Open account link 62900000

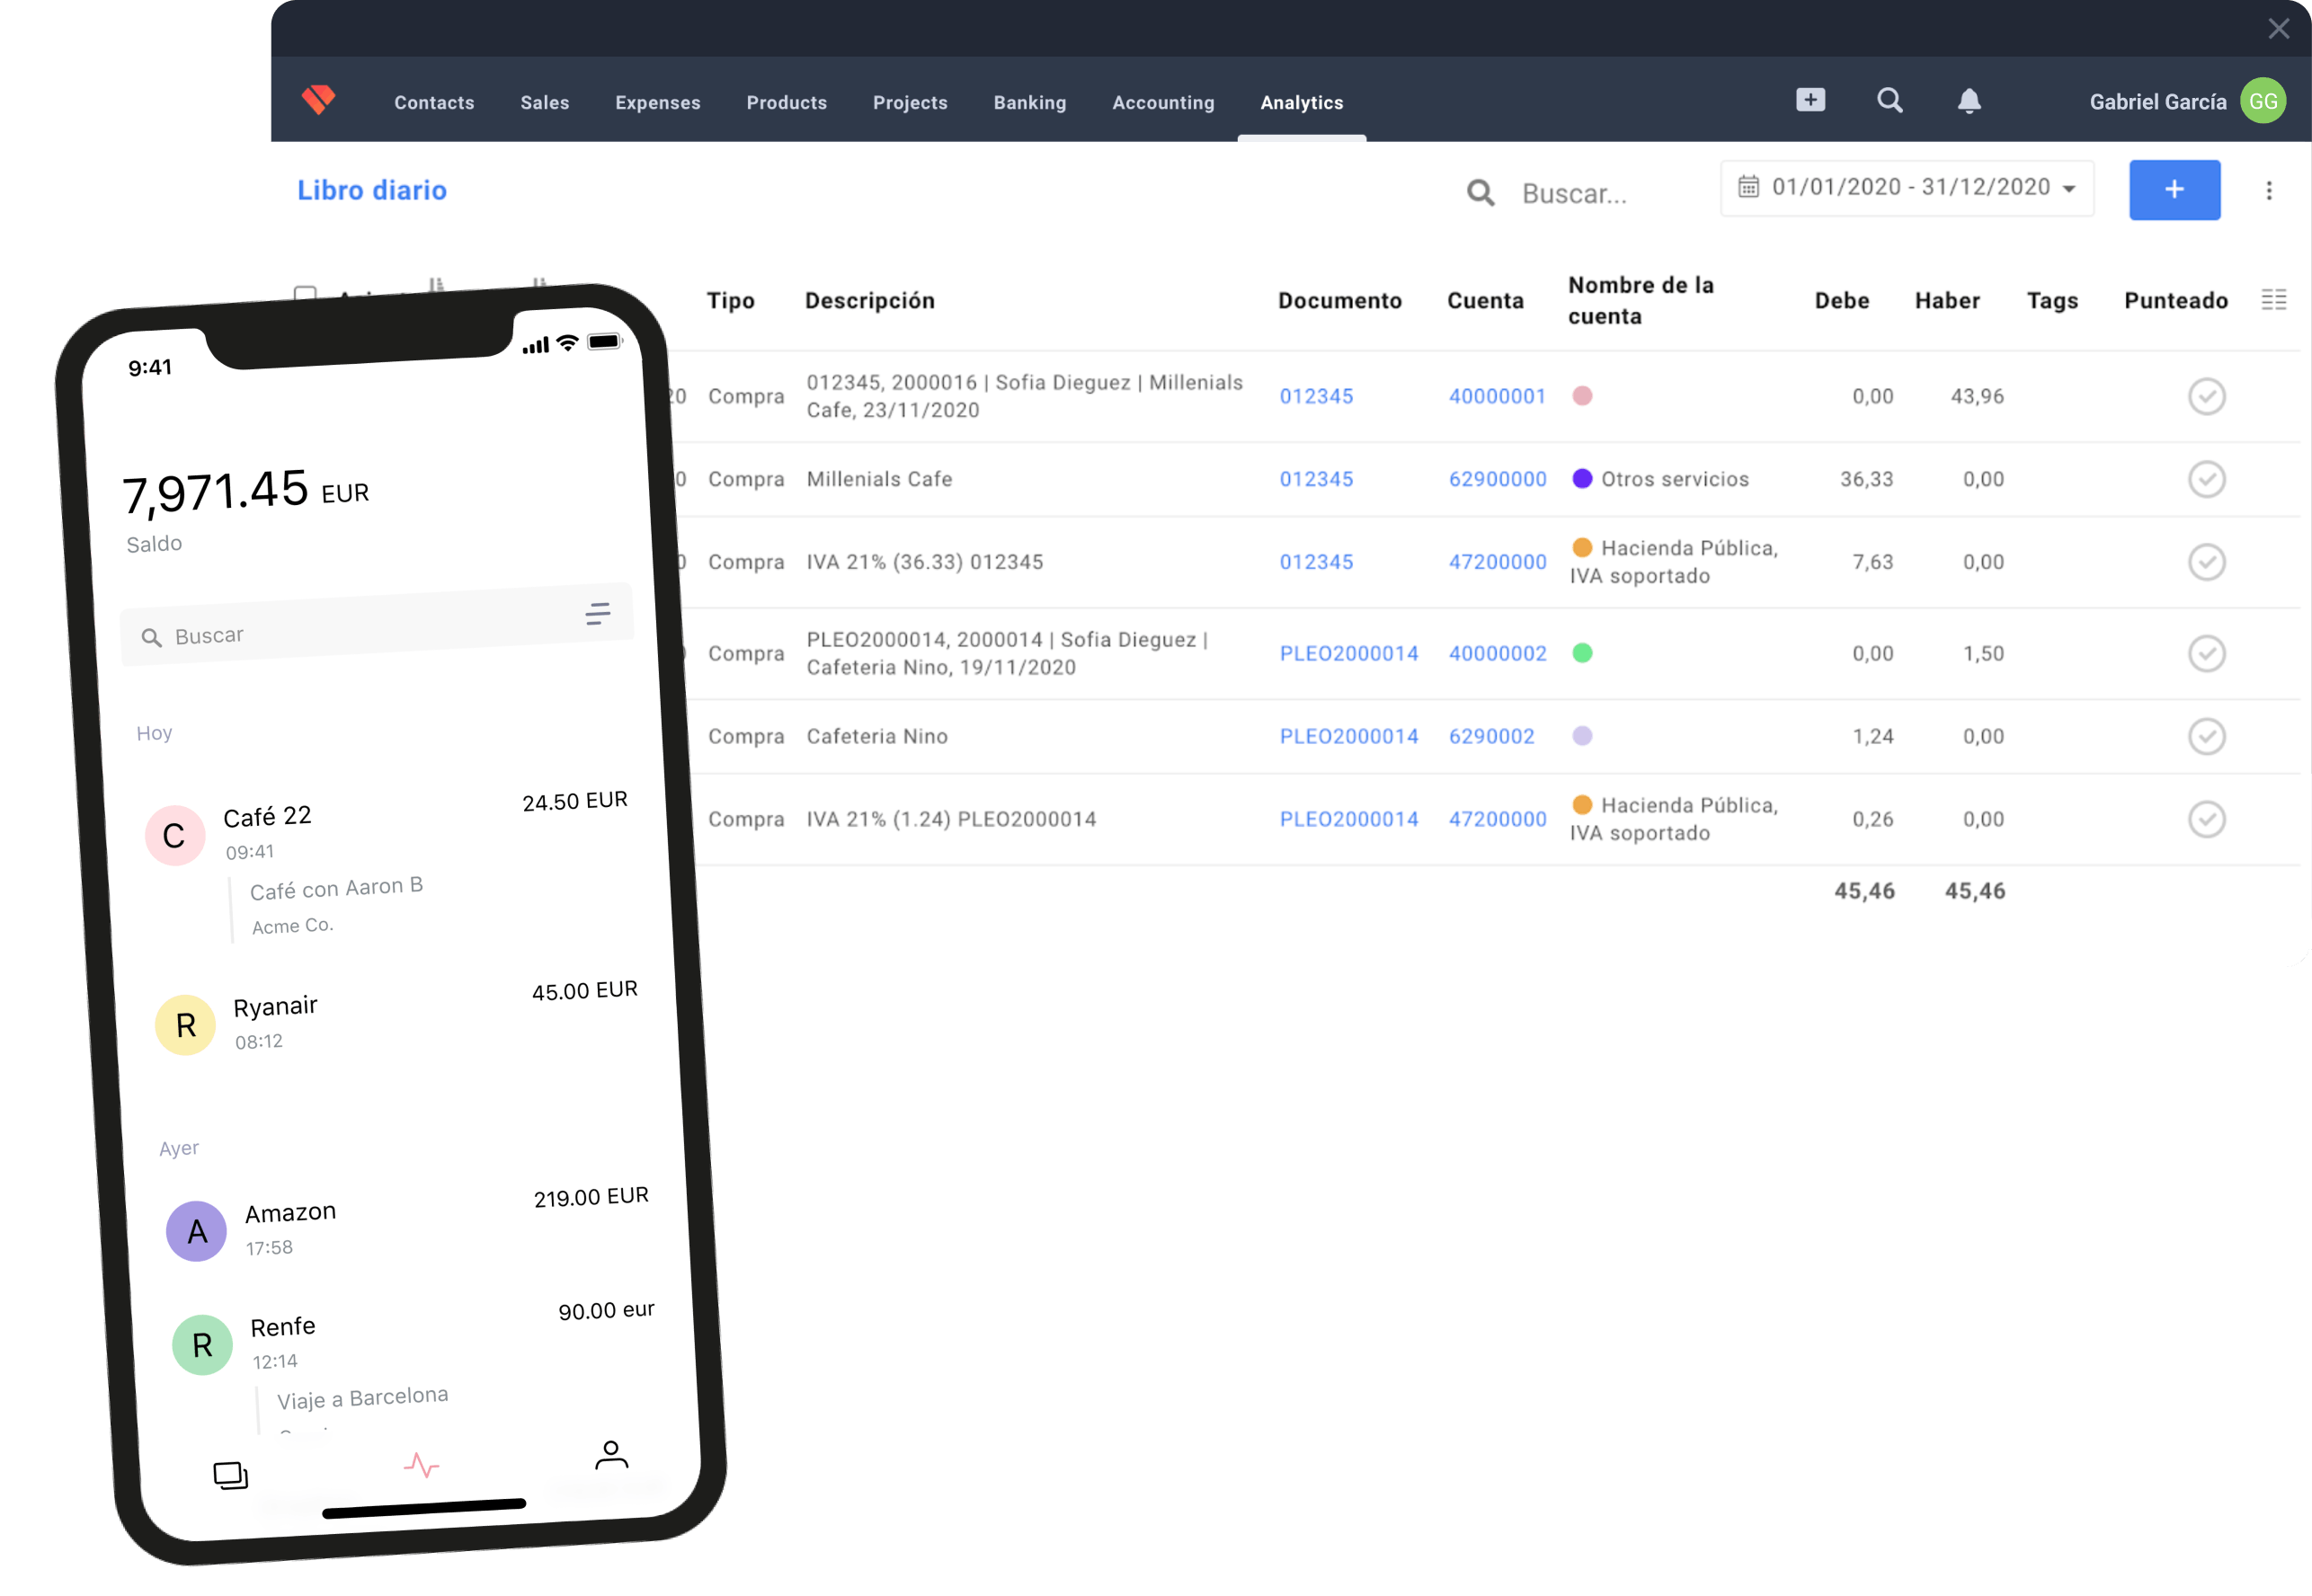[x=1497, y=479]
